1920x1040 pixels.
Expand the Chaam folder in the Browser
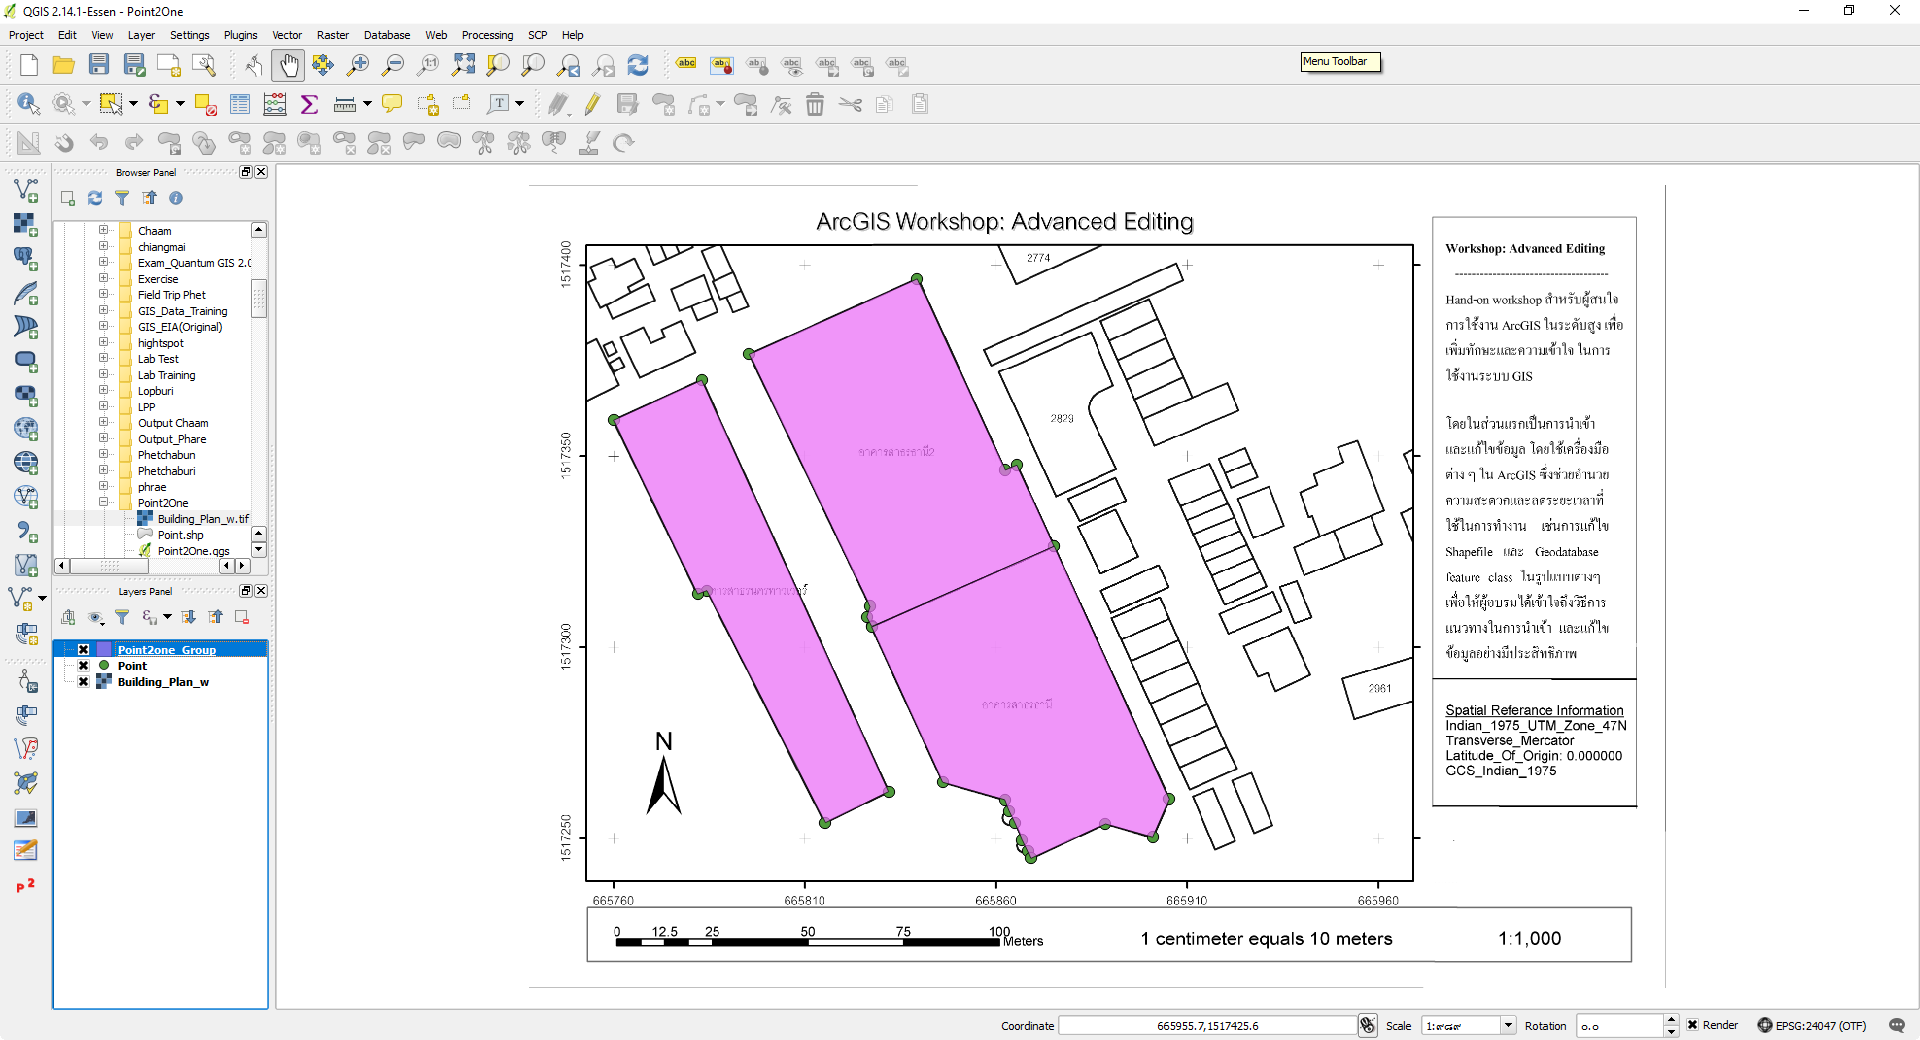(x=103, y=230)
